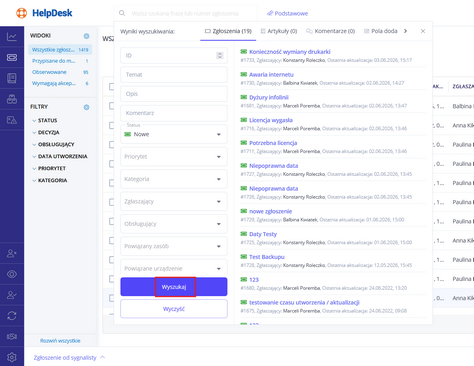
Task: Open FILTRY settings gear icon
Action: 86,107
